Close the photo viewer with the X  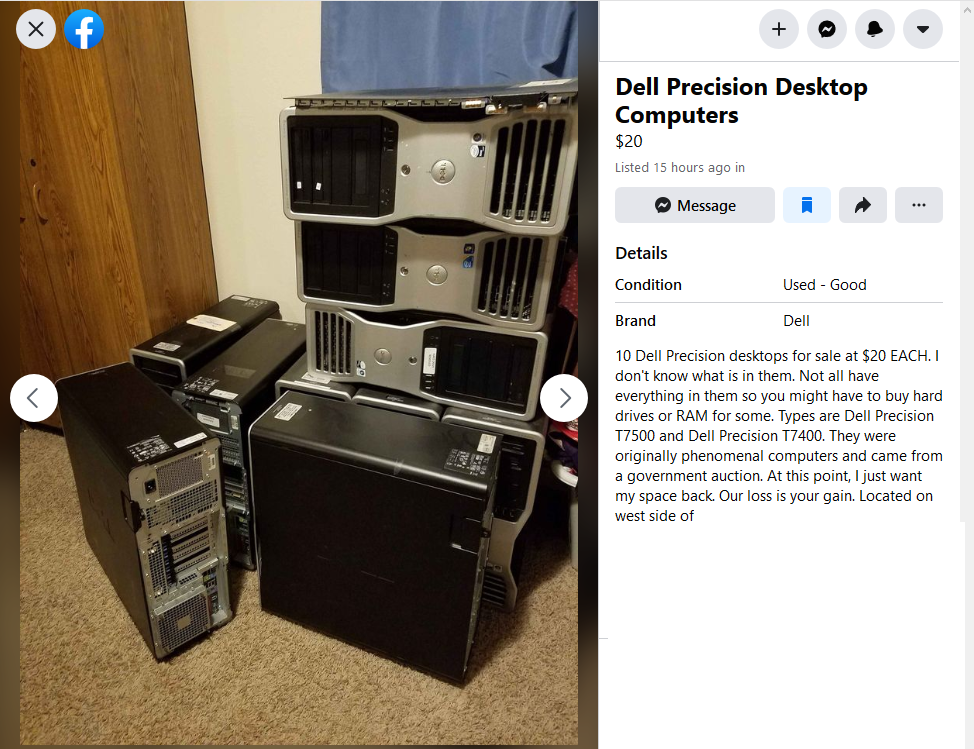36,29
